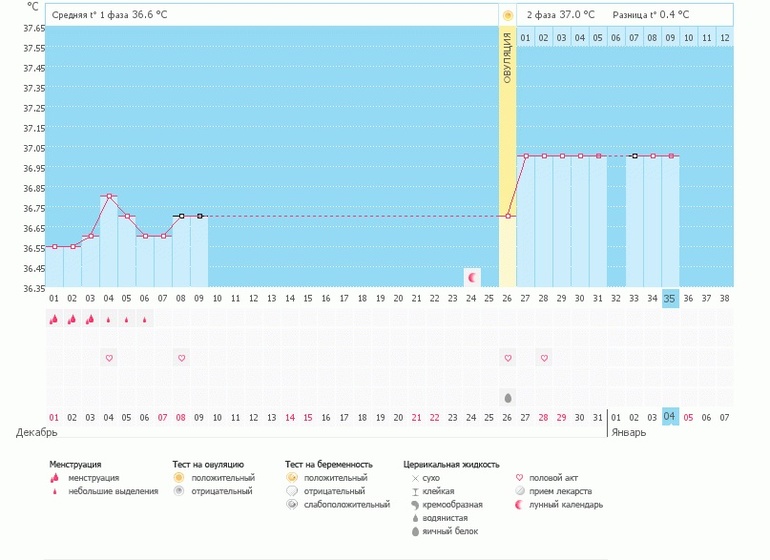Click red date 05 in the January row
The width and height of the screenshot is (770, 560).
[688, 418]
